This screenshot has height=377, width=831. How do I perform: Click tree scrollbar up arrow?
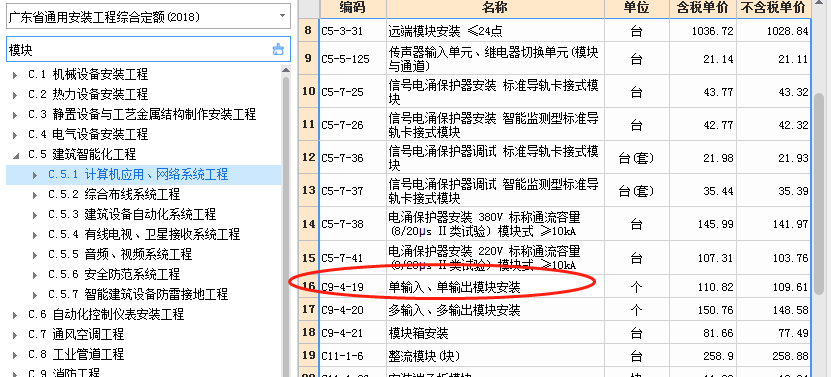(x=286, y=70)
